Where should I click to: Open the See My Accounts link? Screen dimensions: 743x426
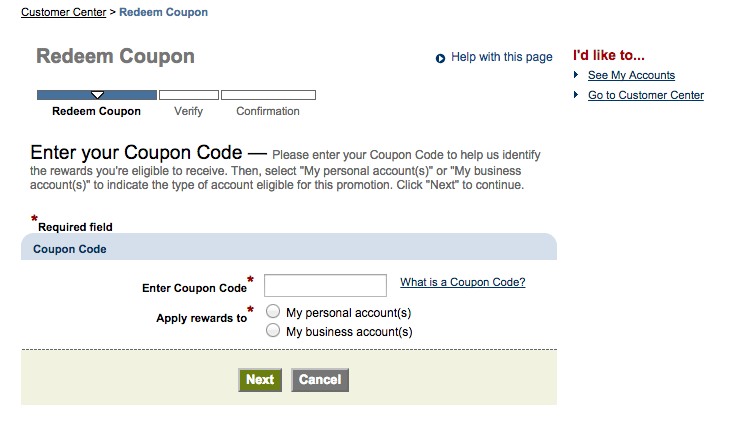631,75
